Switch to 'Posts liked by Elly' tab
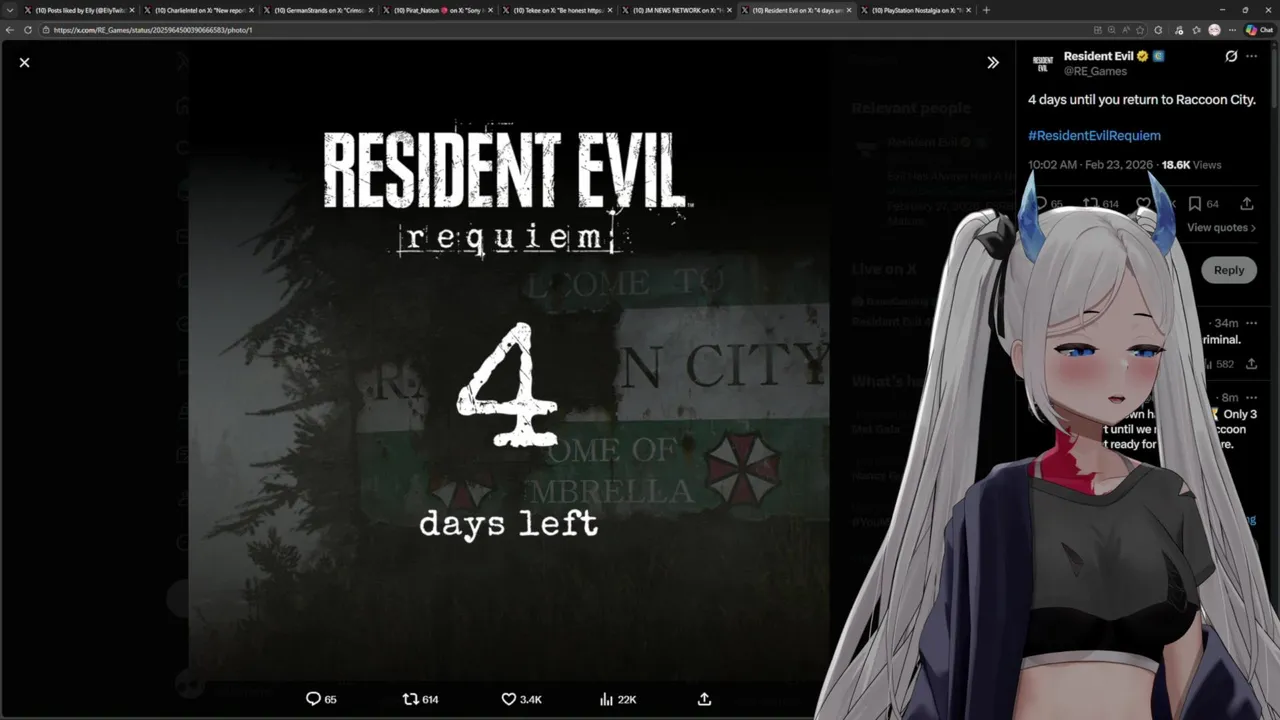 pos(79,10)
